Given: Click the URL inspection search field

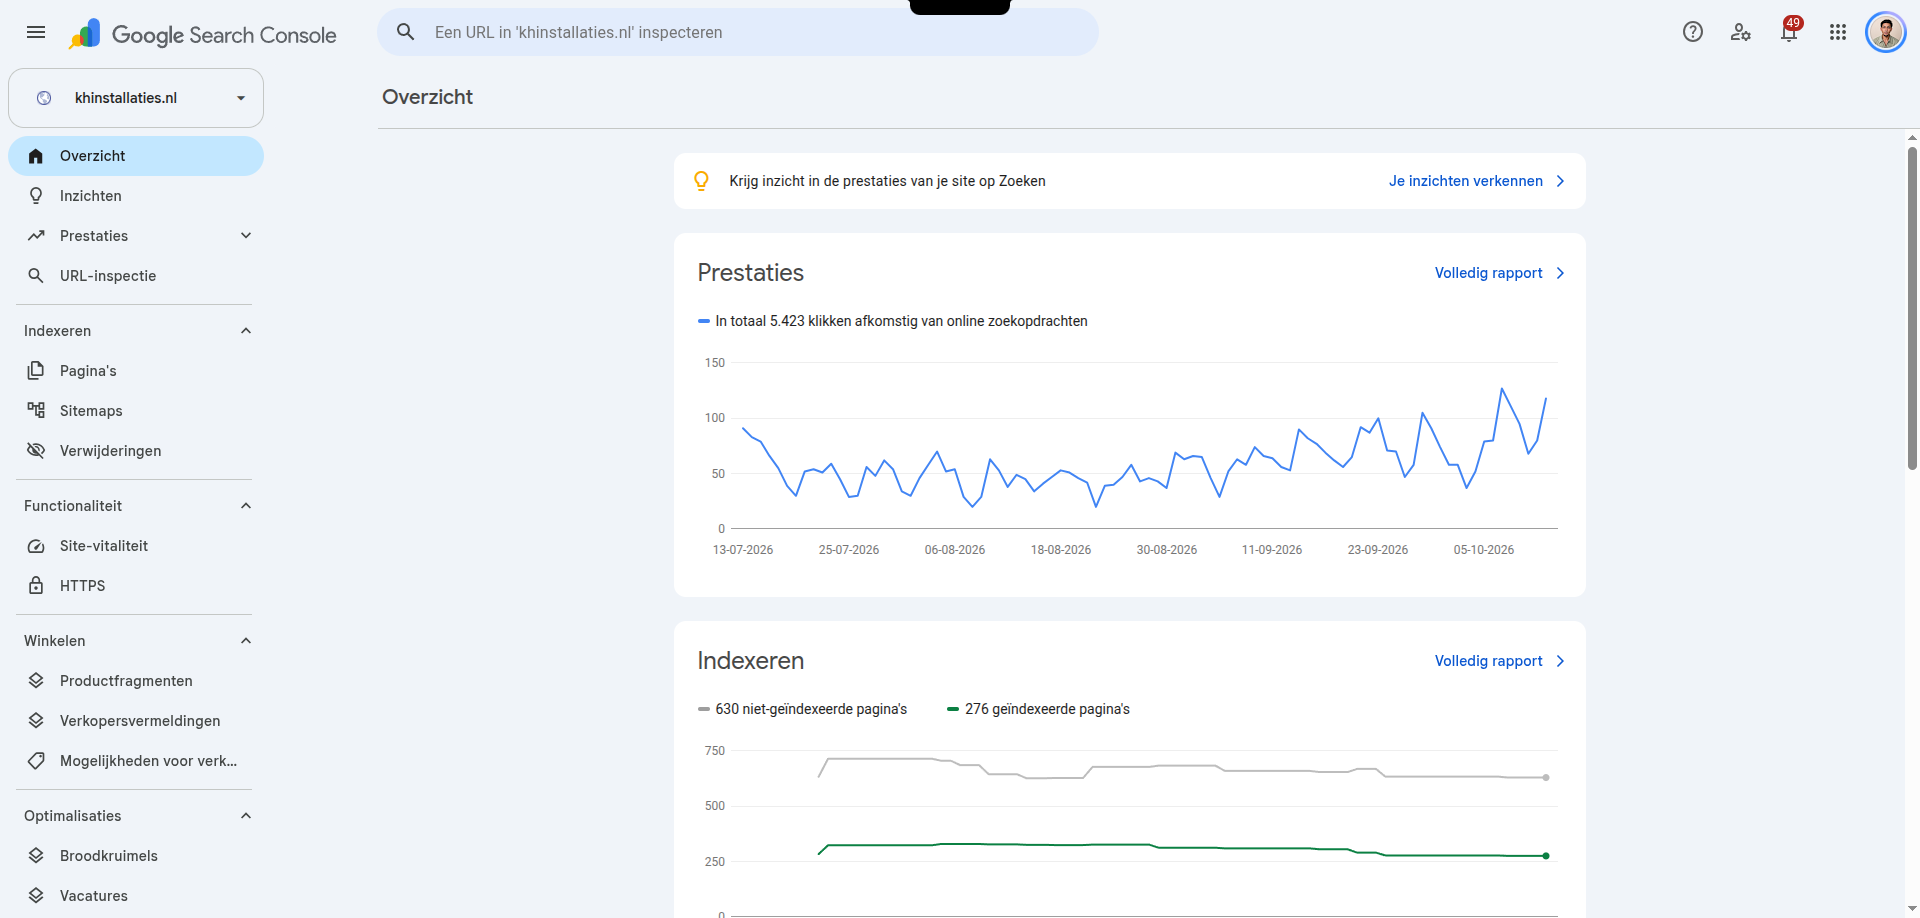Looking at the screenshot, I should (x=738, y=32).
